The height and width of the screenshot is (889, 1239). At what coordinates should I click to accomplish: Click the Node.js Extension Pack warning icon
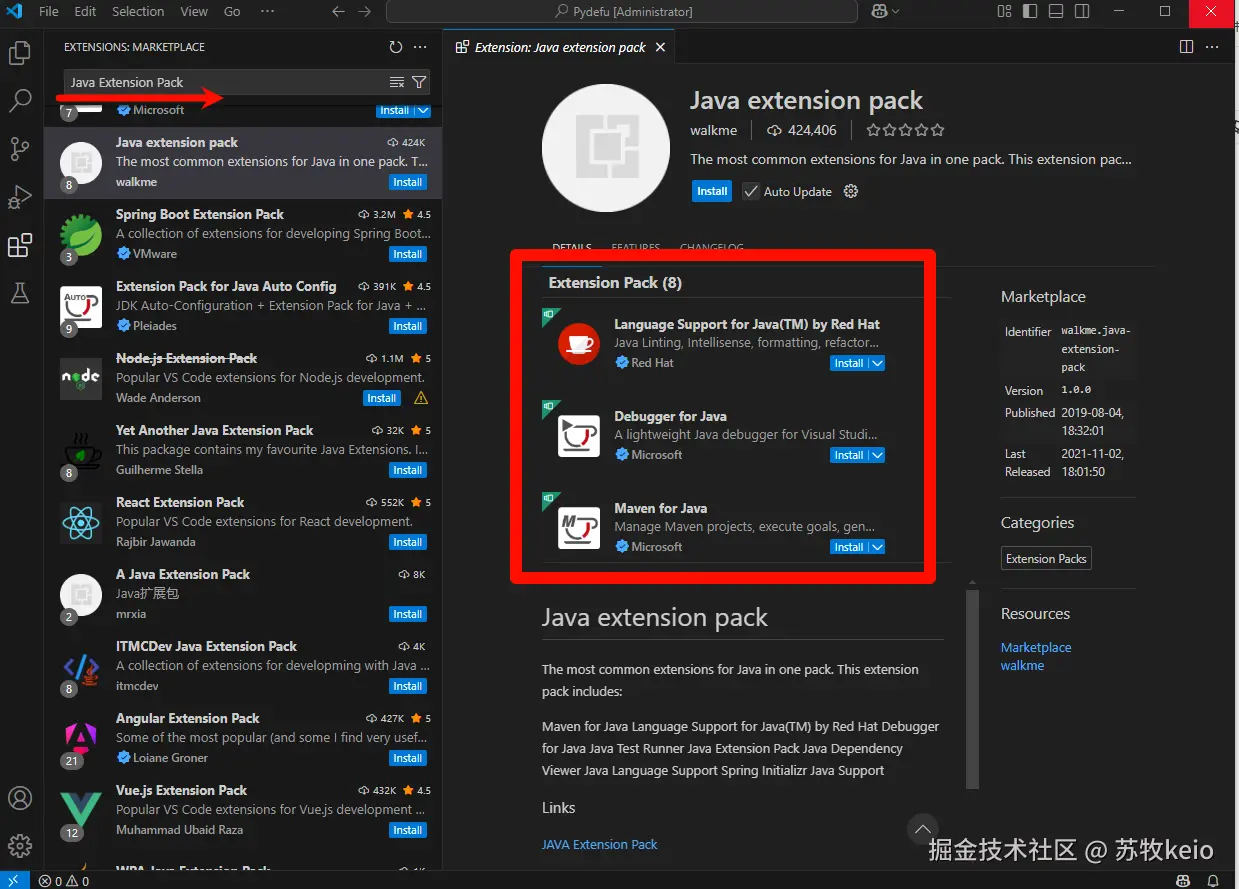pos(421,398)
